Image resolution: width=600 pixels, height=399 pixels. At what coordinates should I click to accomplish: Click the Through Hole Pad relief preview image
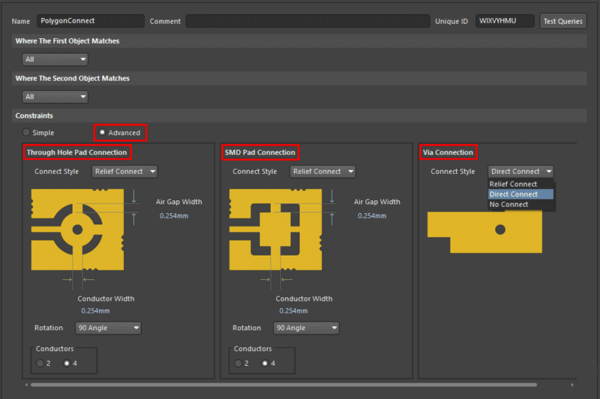[78, 230]
